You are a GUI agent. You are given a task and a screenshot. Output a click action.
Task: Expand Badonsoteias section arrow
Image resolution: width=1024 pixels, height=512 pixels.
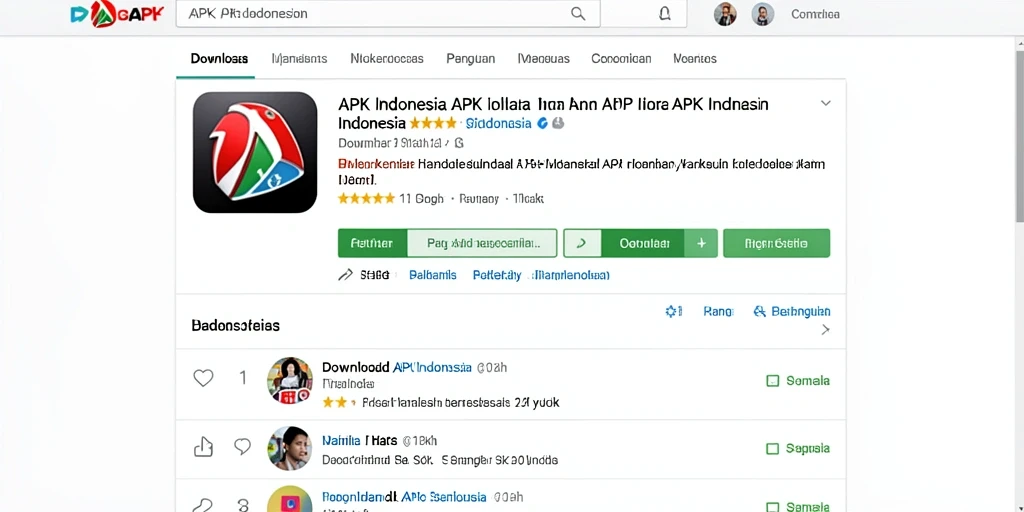[x=825, y=330]
